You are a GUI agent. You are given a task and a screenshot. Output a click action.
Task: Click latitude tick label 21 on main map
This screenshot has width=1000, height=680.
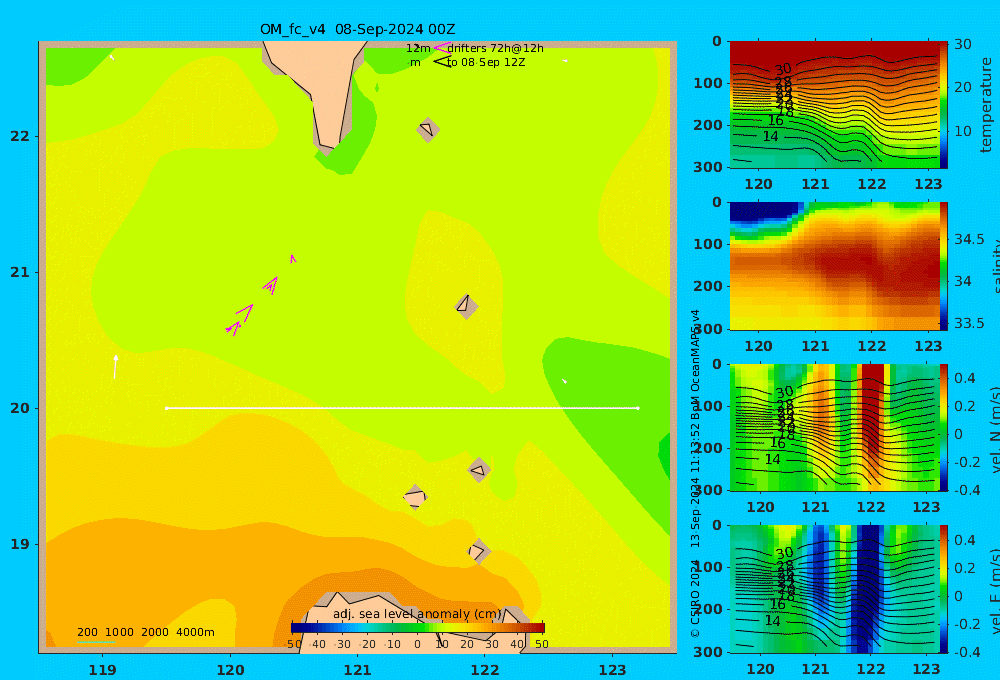point(20,272)
